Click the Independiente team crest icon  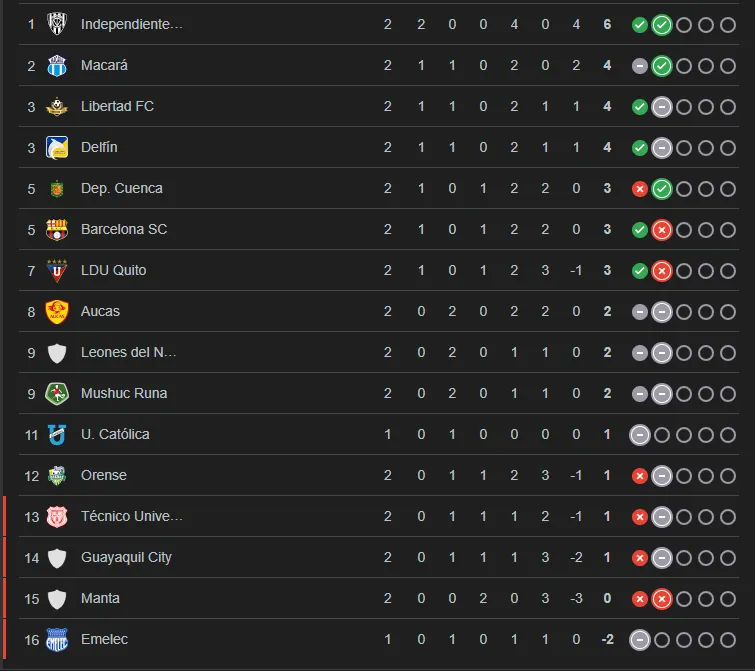(x=57, y=24)
